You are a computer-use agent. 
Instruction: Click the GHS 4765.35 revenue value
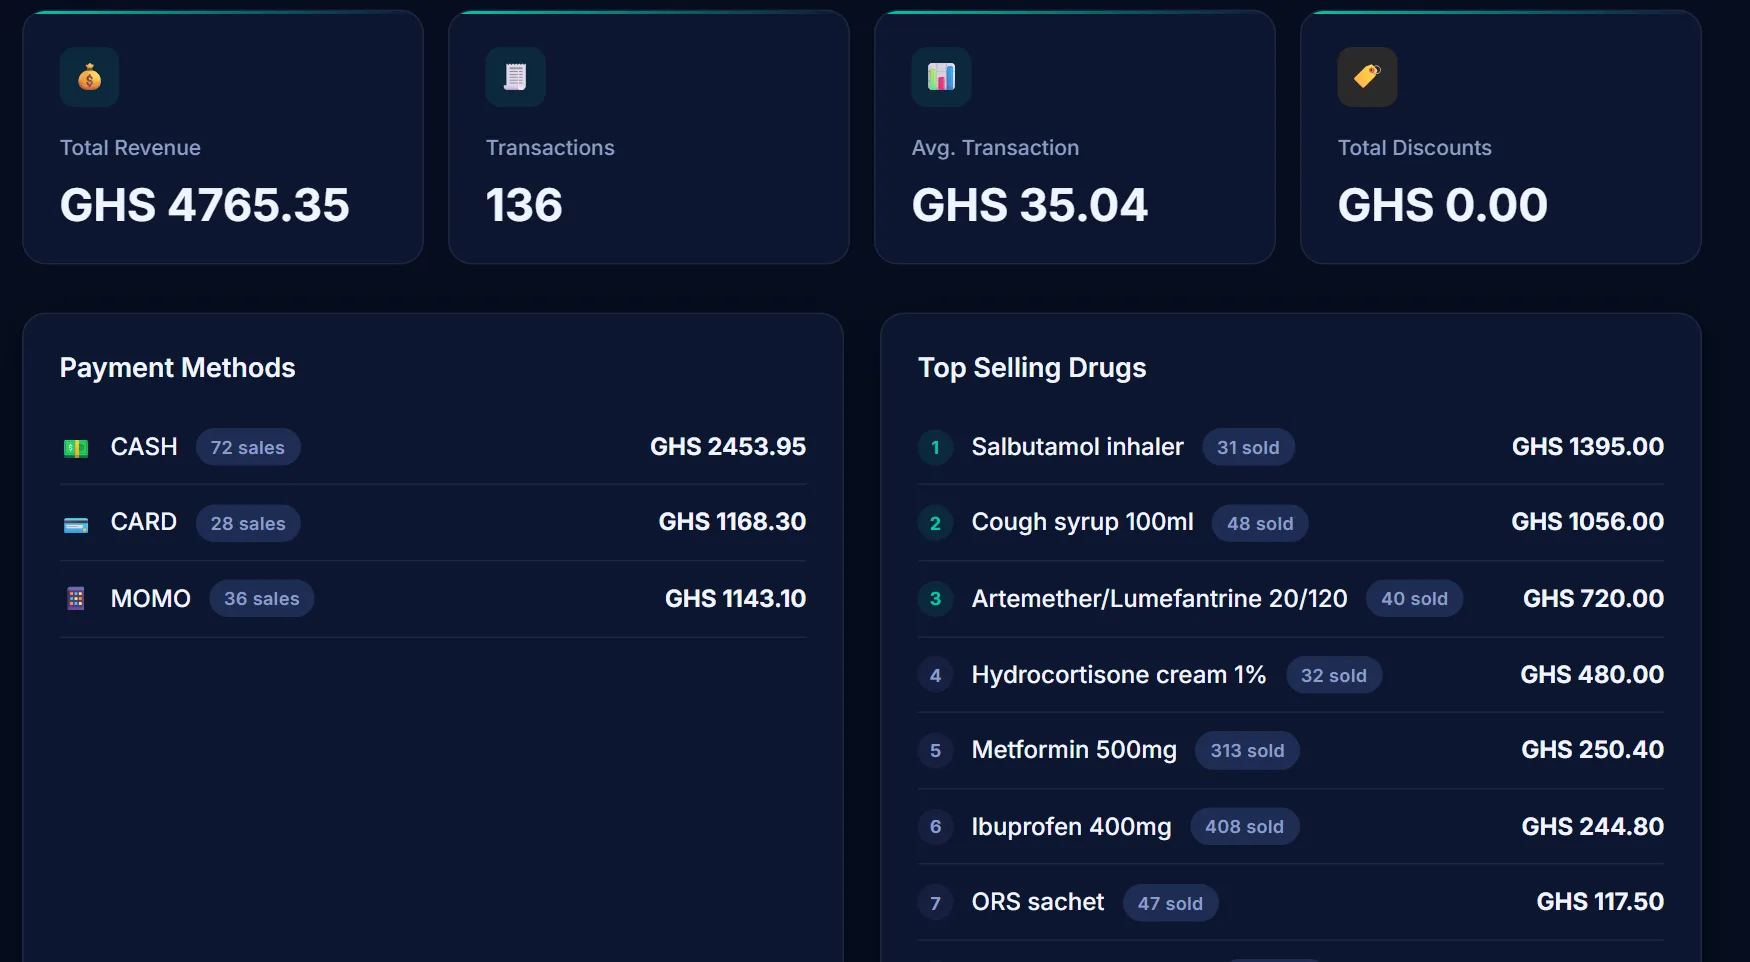click(205, 205)
